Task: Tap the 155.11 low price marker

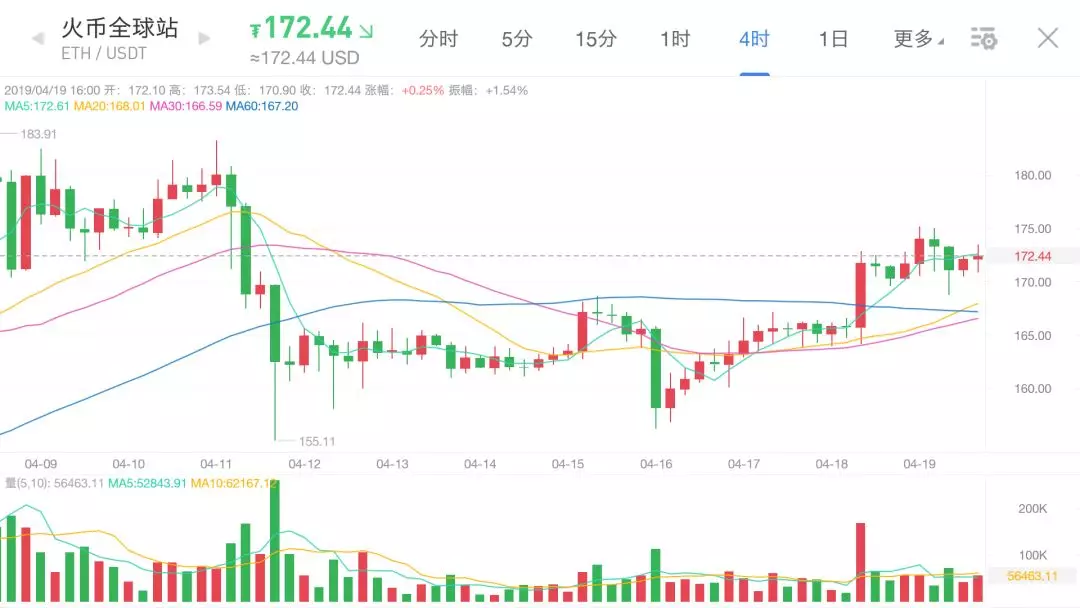Action: [317, 441]
